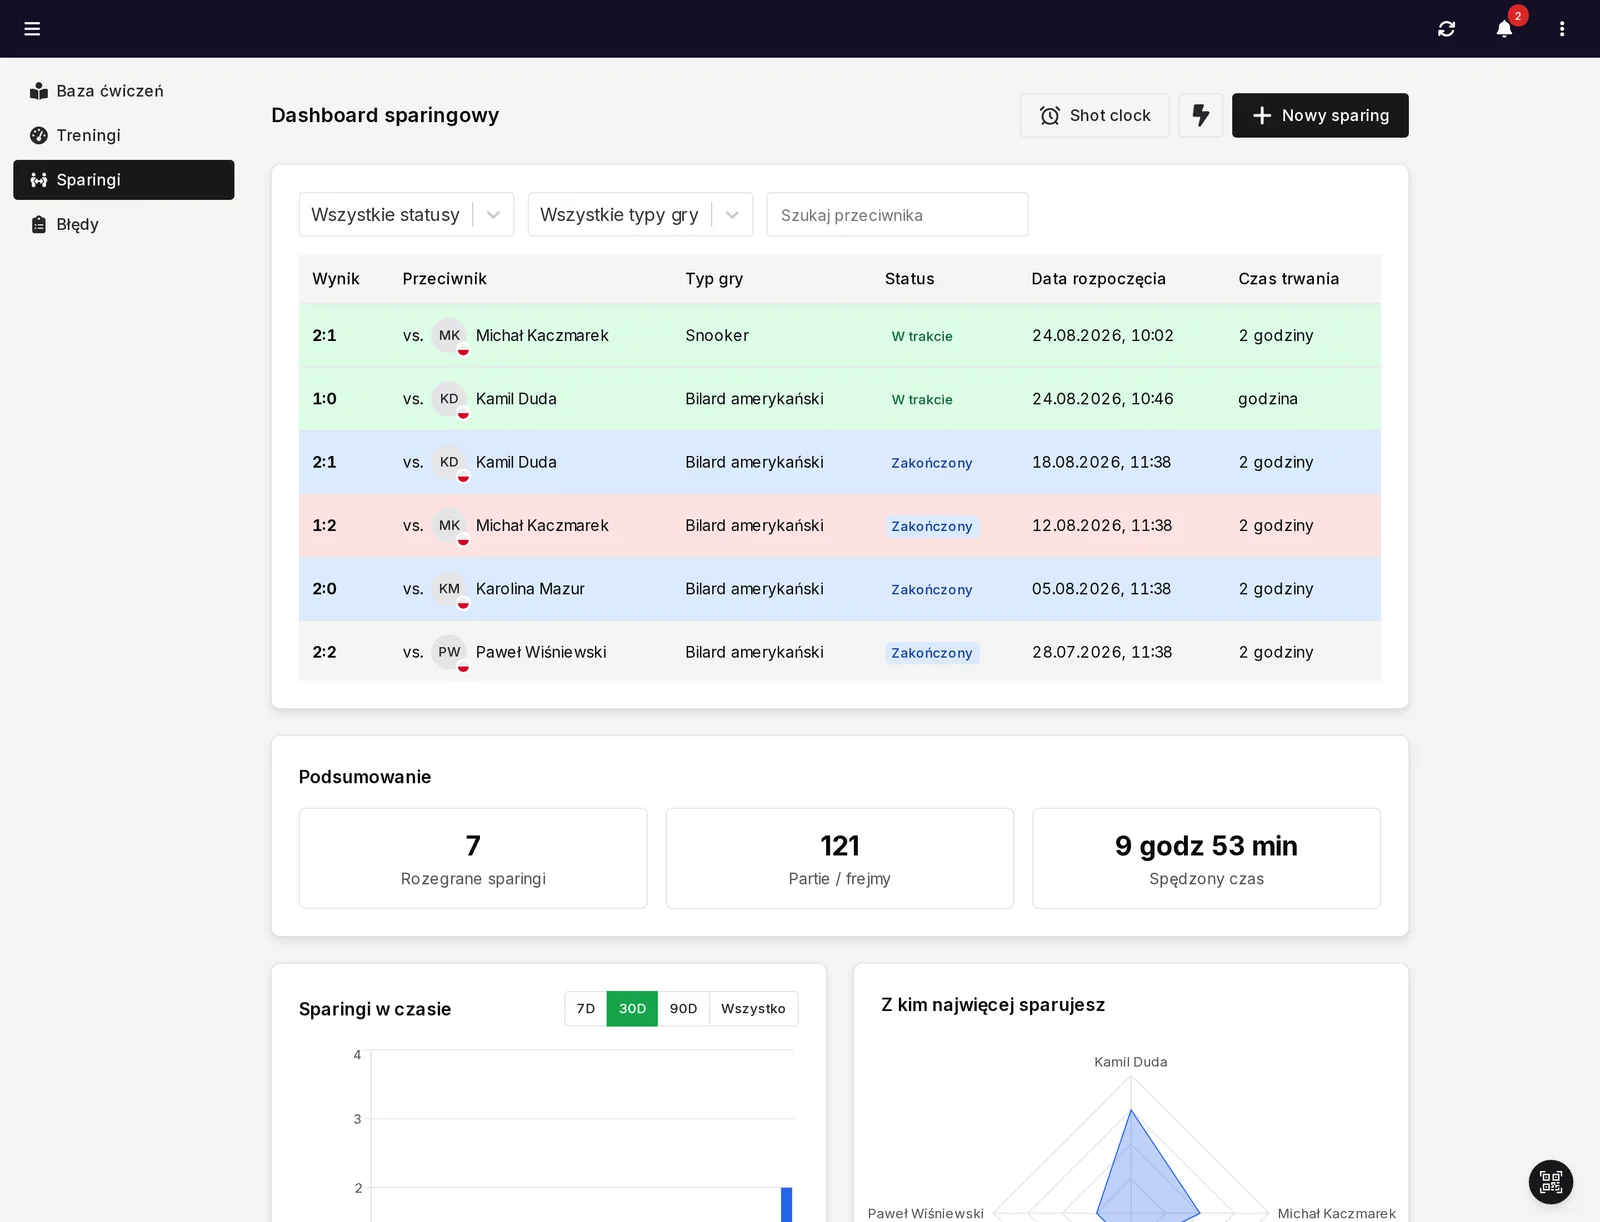Click the Czas trwania column header
Image resolution: width=1600 pixels, height=1222 pixels.
click(x=1289, y=279)
